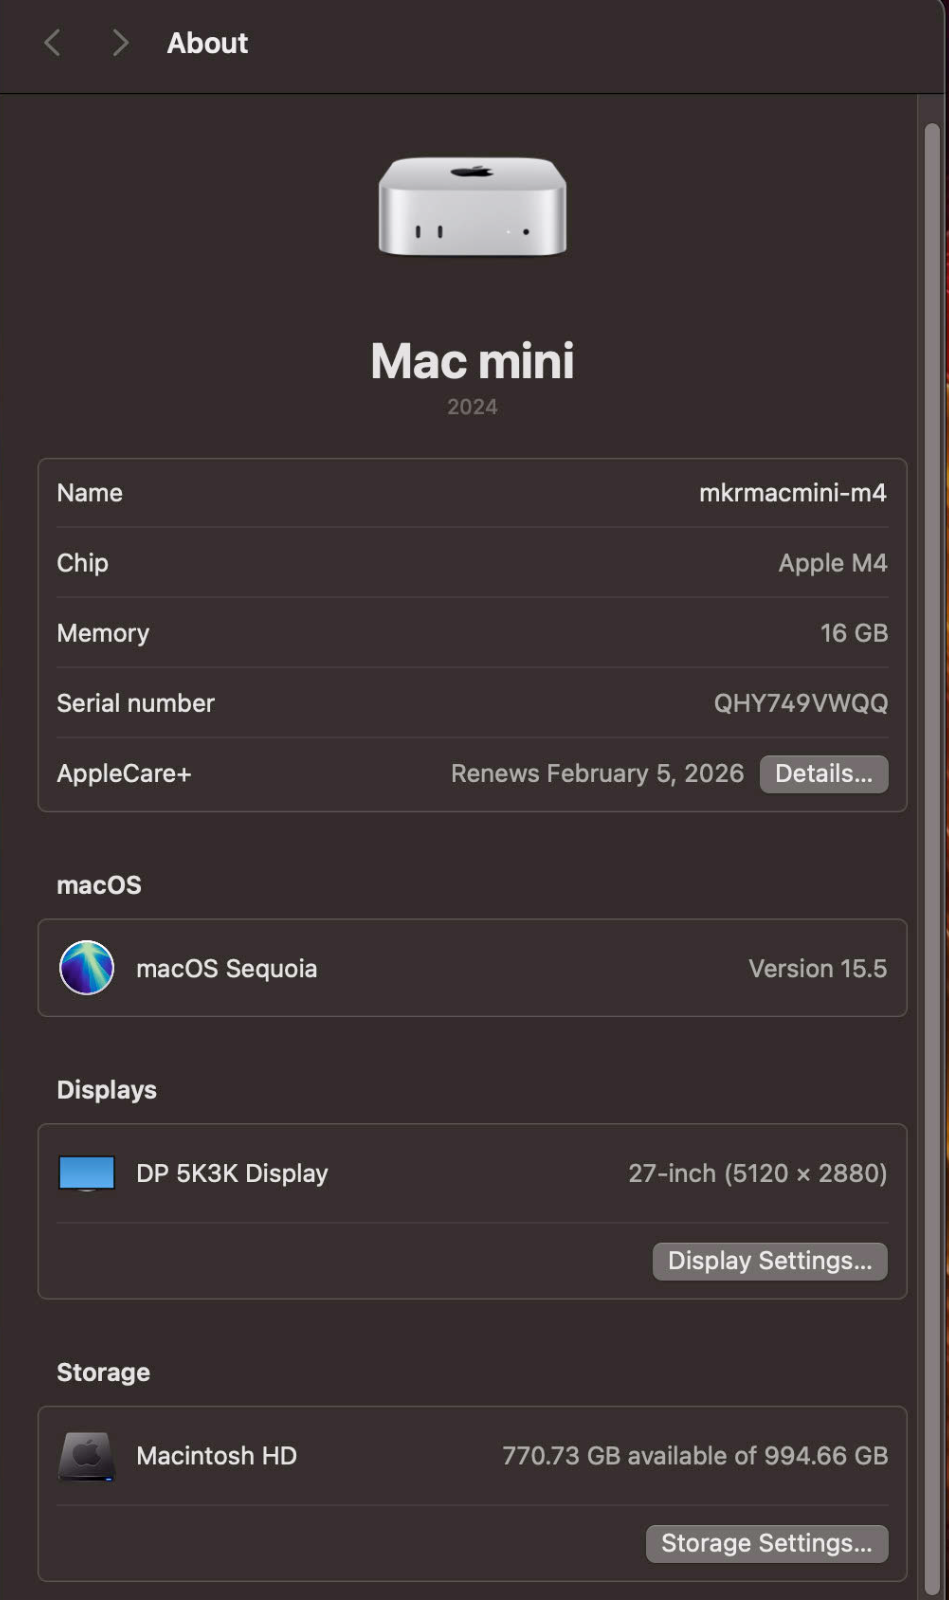Go back with the left chevron

click(x=53, y=43)
